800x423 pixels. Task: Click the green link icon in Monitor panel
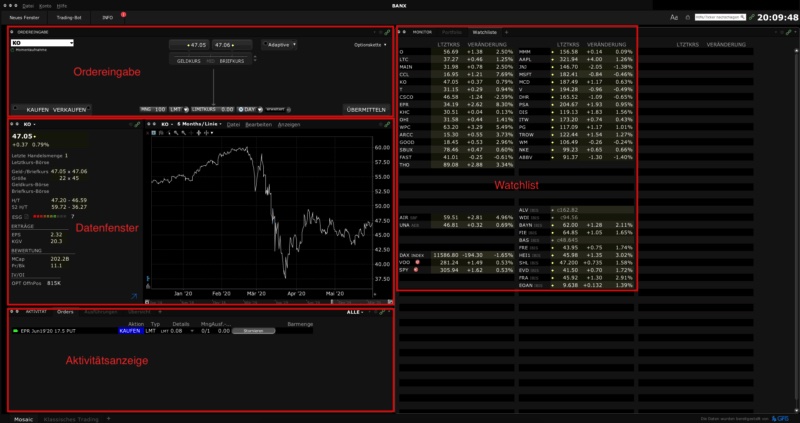click(x=789, y=33)
